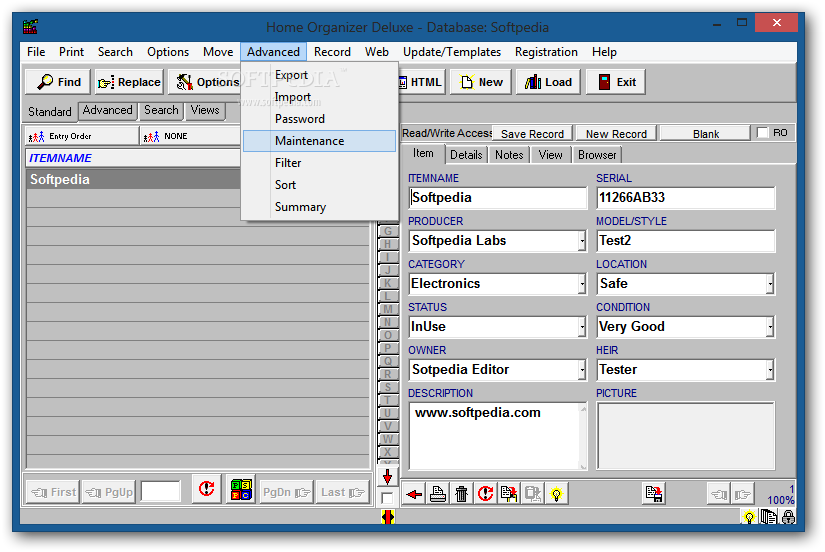Create a New database from toolbar
825x552 pixels.
[481, 82]
